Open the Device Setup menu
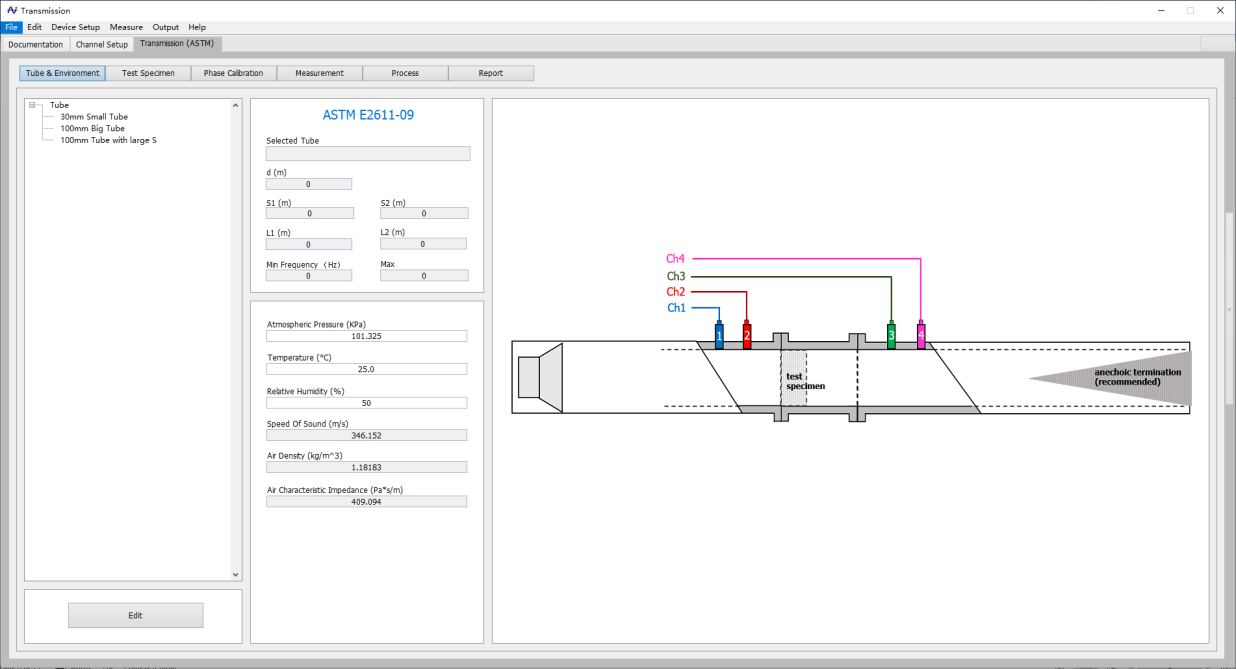The image size is (1236, 669). [76, 27]
